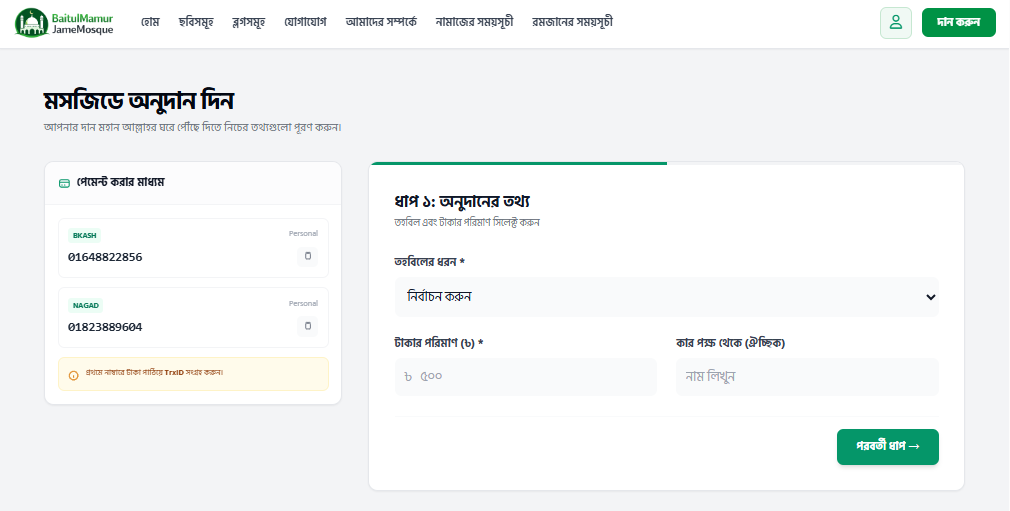This screenshot has height=511, width=1010.
Task: Navigate to যোগাযোগ contact page
Action: pos(305,22)
